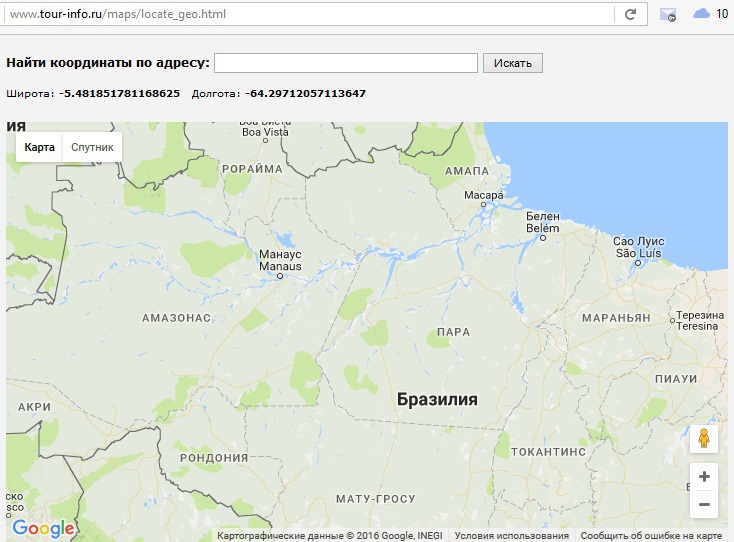The width and height of the screenshot is (734, 542).
Task: Click the map data copyright text
Action: click(330, 535)
